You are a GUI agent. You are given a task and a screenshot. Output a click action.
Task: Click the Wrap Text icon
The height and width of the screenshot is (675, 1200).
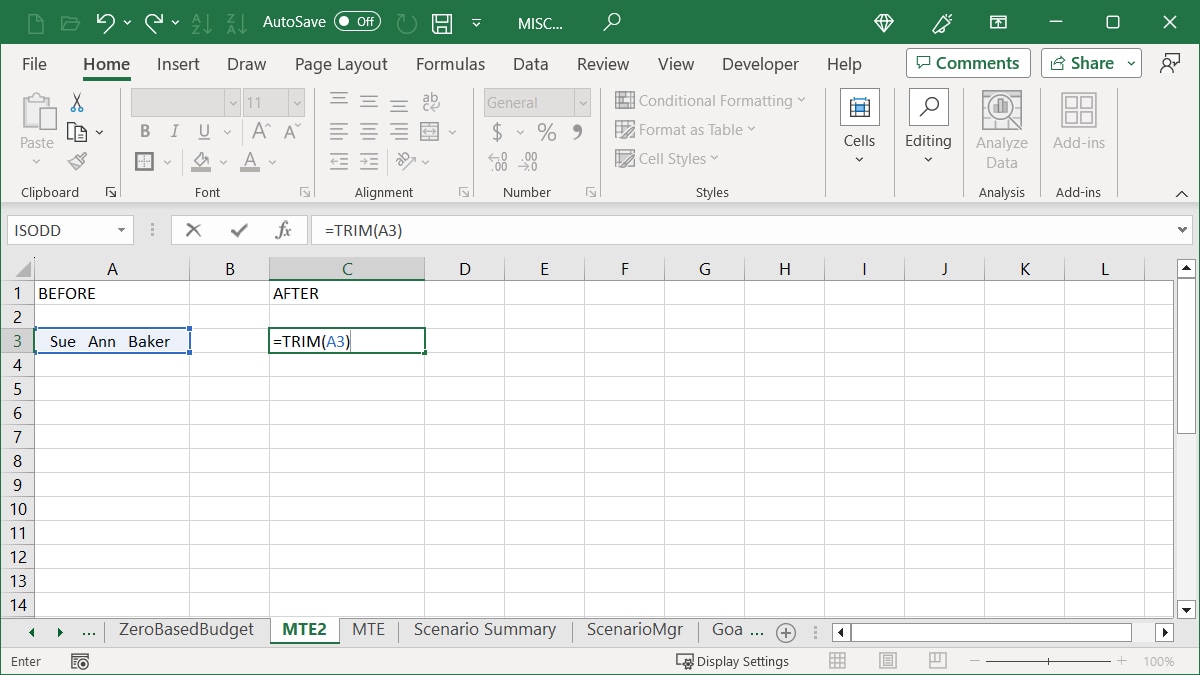(x=430, y=101)
